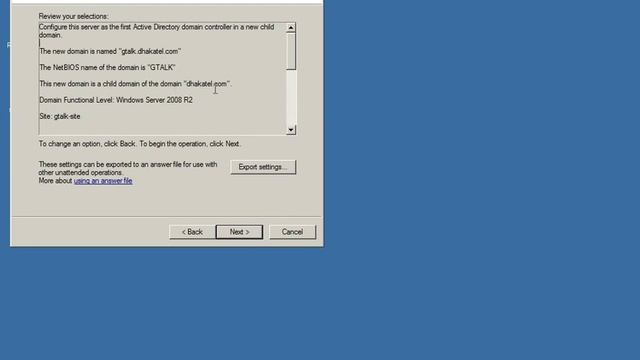The width and height of the screenshot is (640, 360).
Task: Click the review selections scrollbar thumb
Action: click(291, 51)
